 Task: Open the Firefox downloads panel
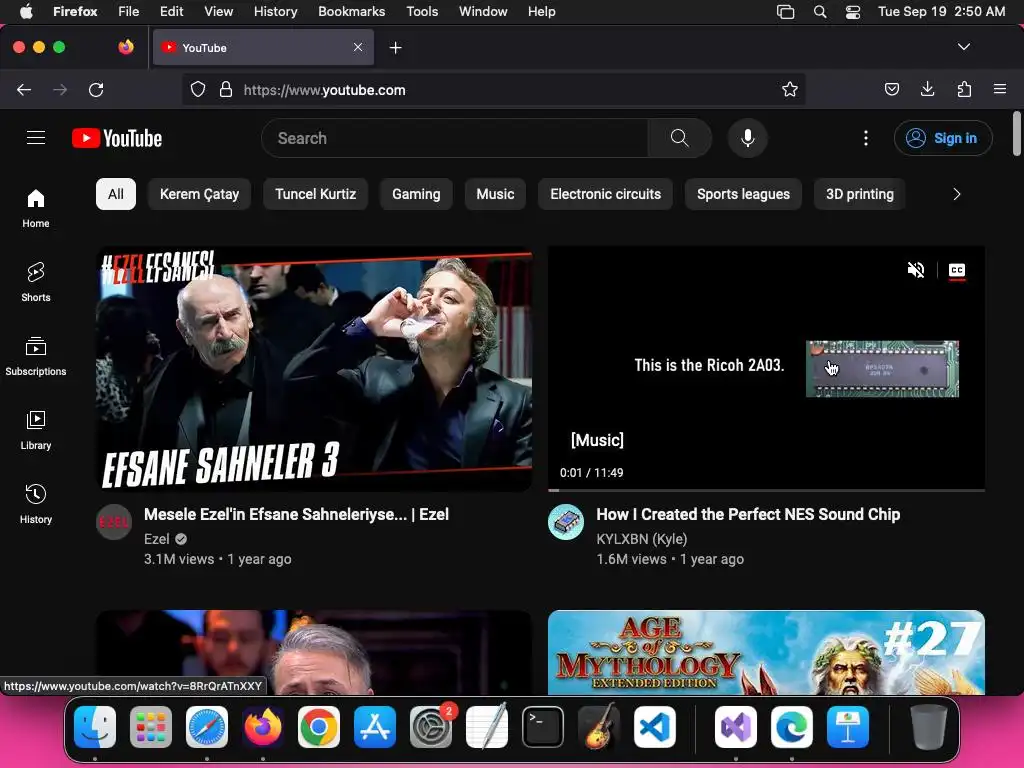(927, 89)
